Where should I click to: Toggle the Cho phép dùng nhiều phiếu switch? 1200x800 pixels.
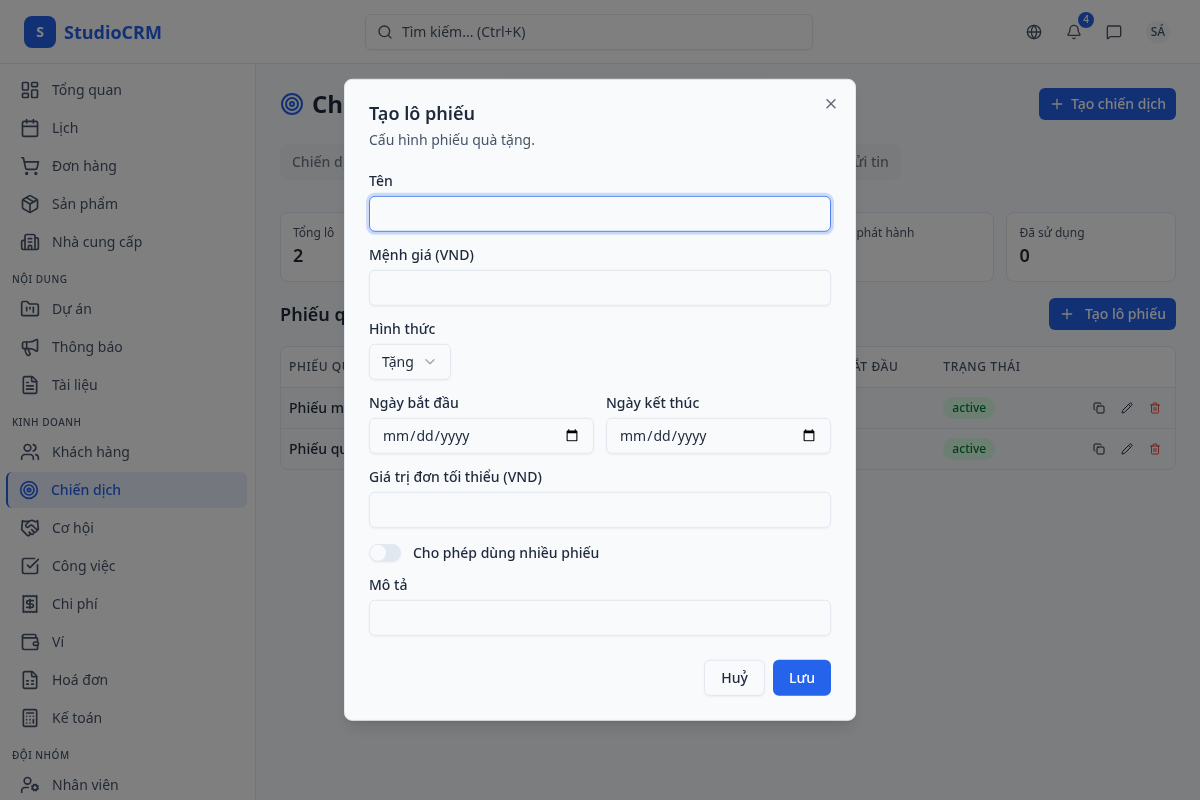click(385, 553)
